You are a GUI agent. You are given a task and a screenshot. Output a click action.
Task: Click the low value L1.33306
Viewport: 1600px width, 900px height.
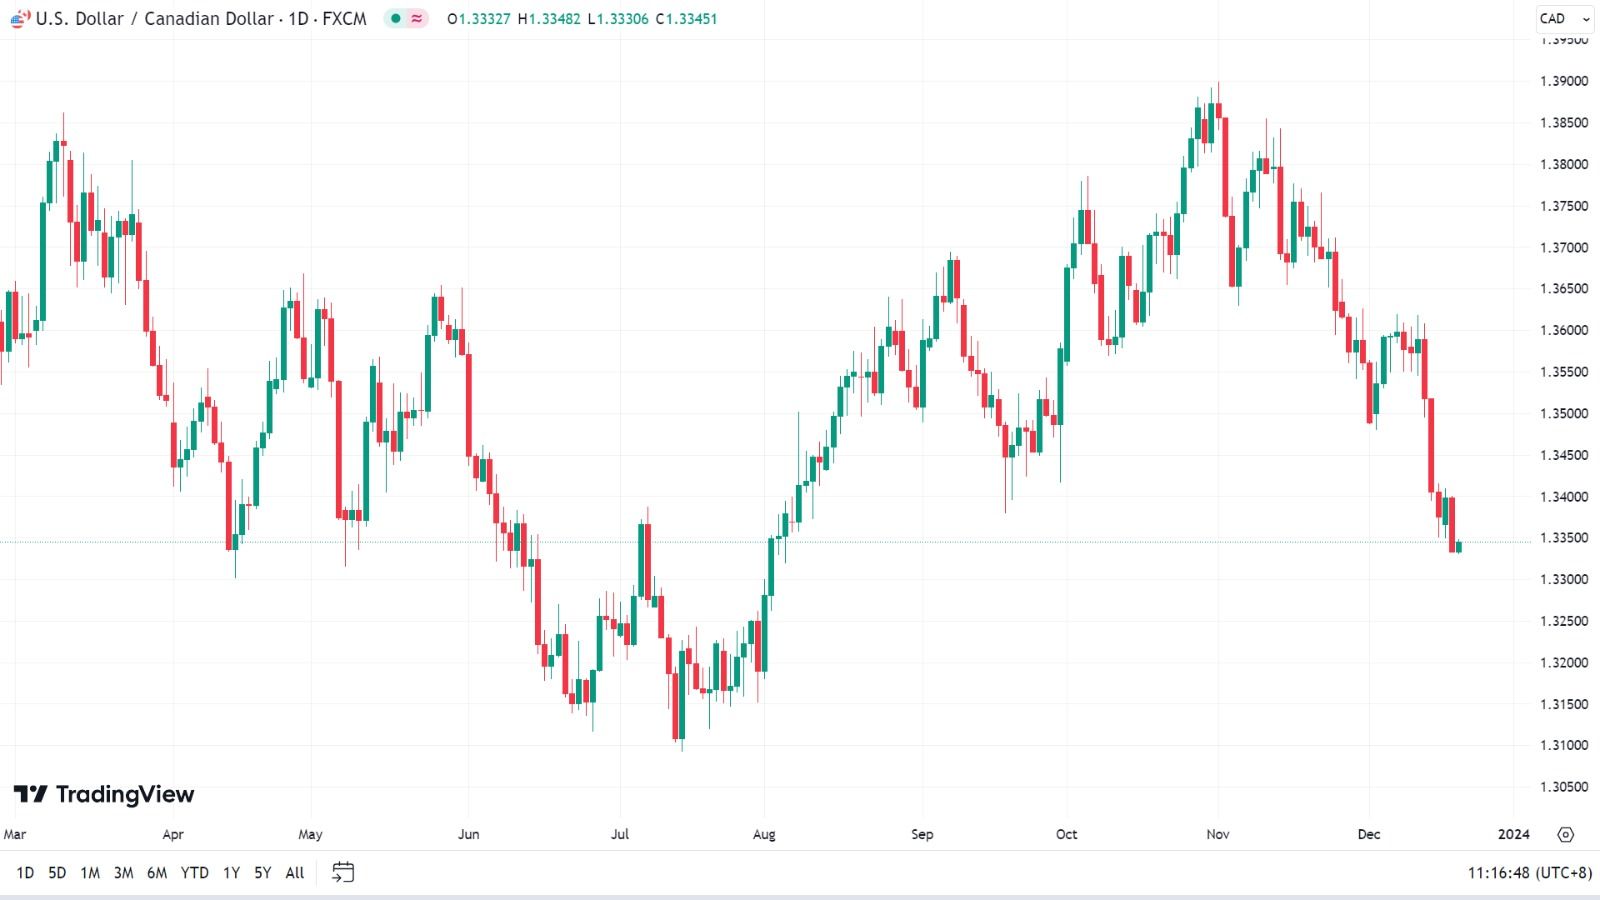[618, 19]
